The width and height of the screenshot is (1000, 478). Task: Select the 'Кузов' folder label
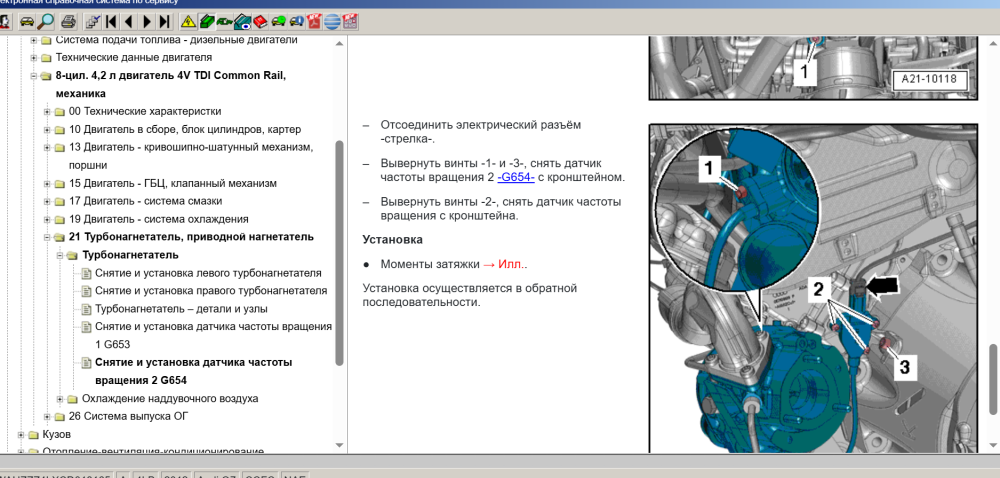(x=57, y=434)
